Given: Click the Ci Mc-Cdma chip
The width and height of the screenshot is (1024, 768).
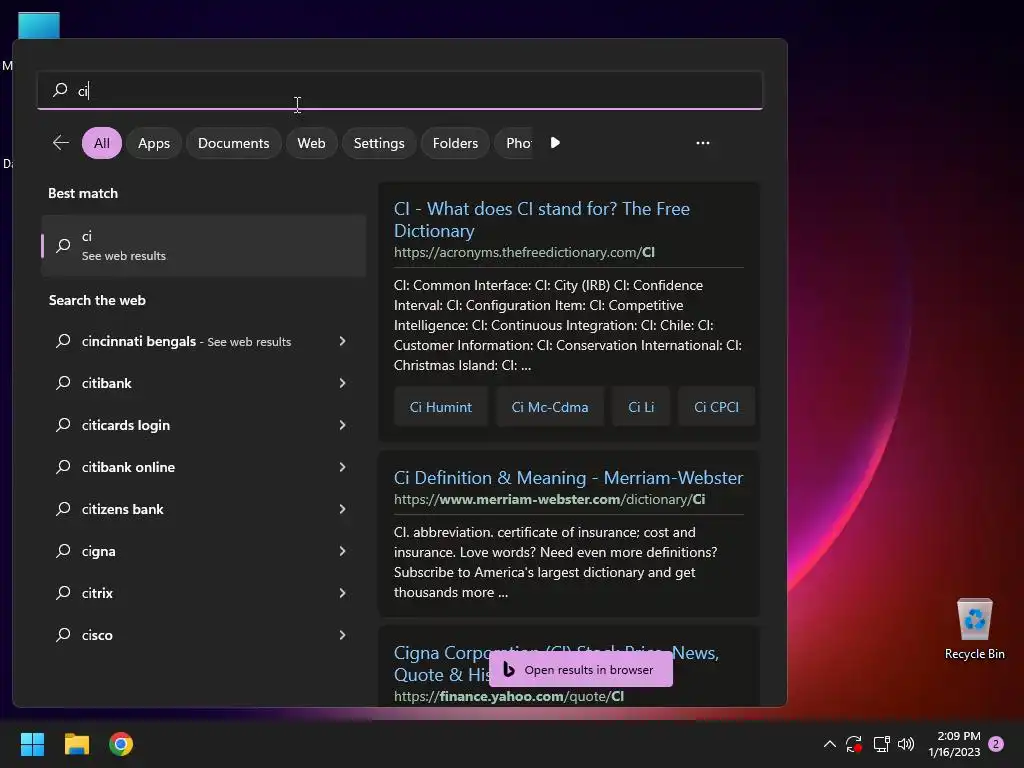Looking at the screenshot, I should [x=550, y=407].
